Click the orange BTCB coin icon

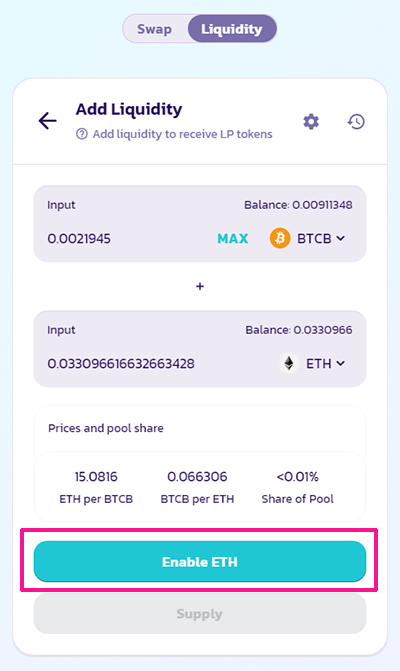click(x=280, y=238)
